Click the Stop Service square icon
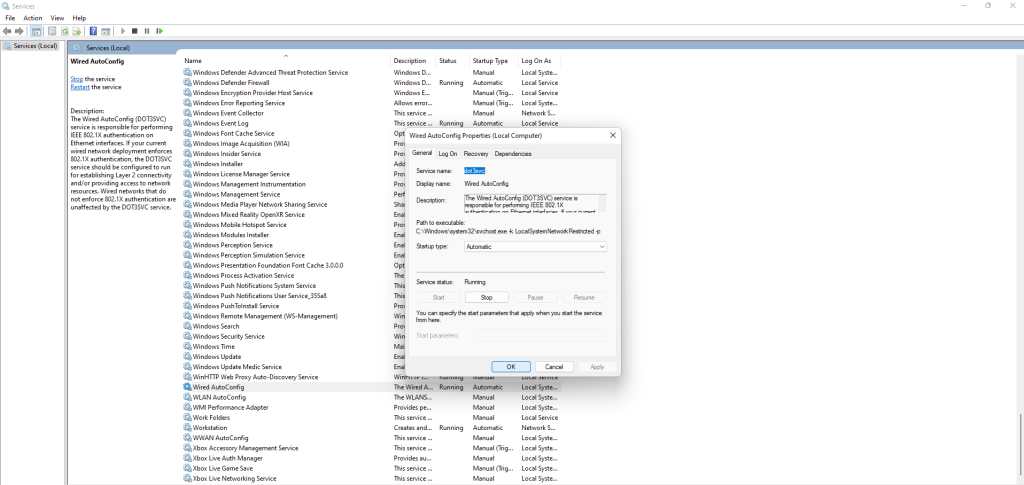 point(135,31)
